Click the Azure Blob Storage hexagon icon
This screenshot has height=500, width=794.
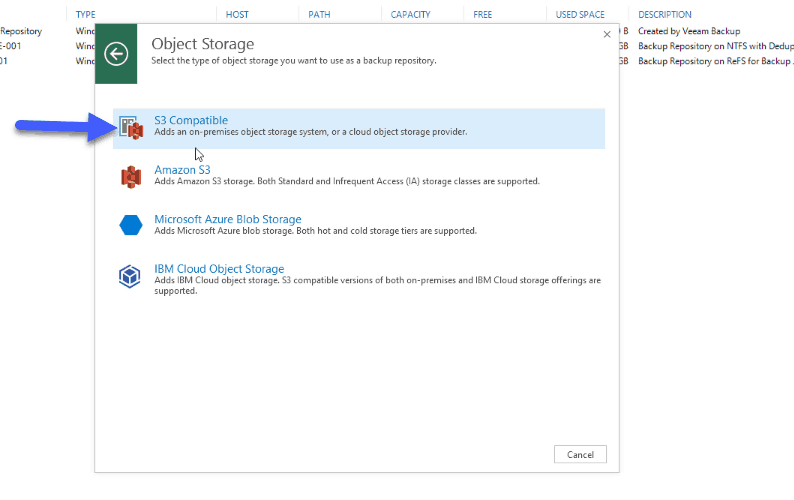(x=131, y=225)
